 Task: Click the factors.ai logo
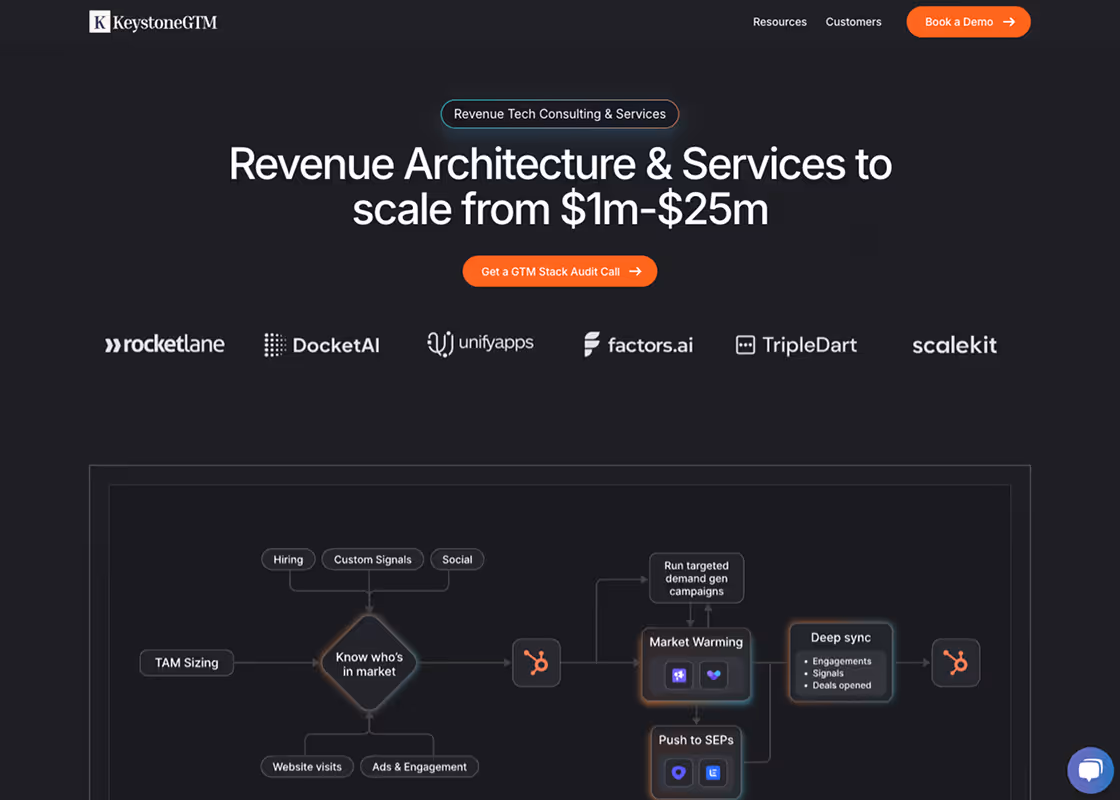638,345
